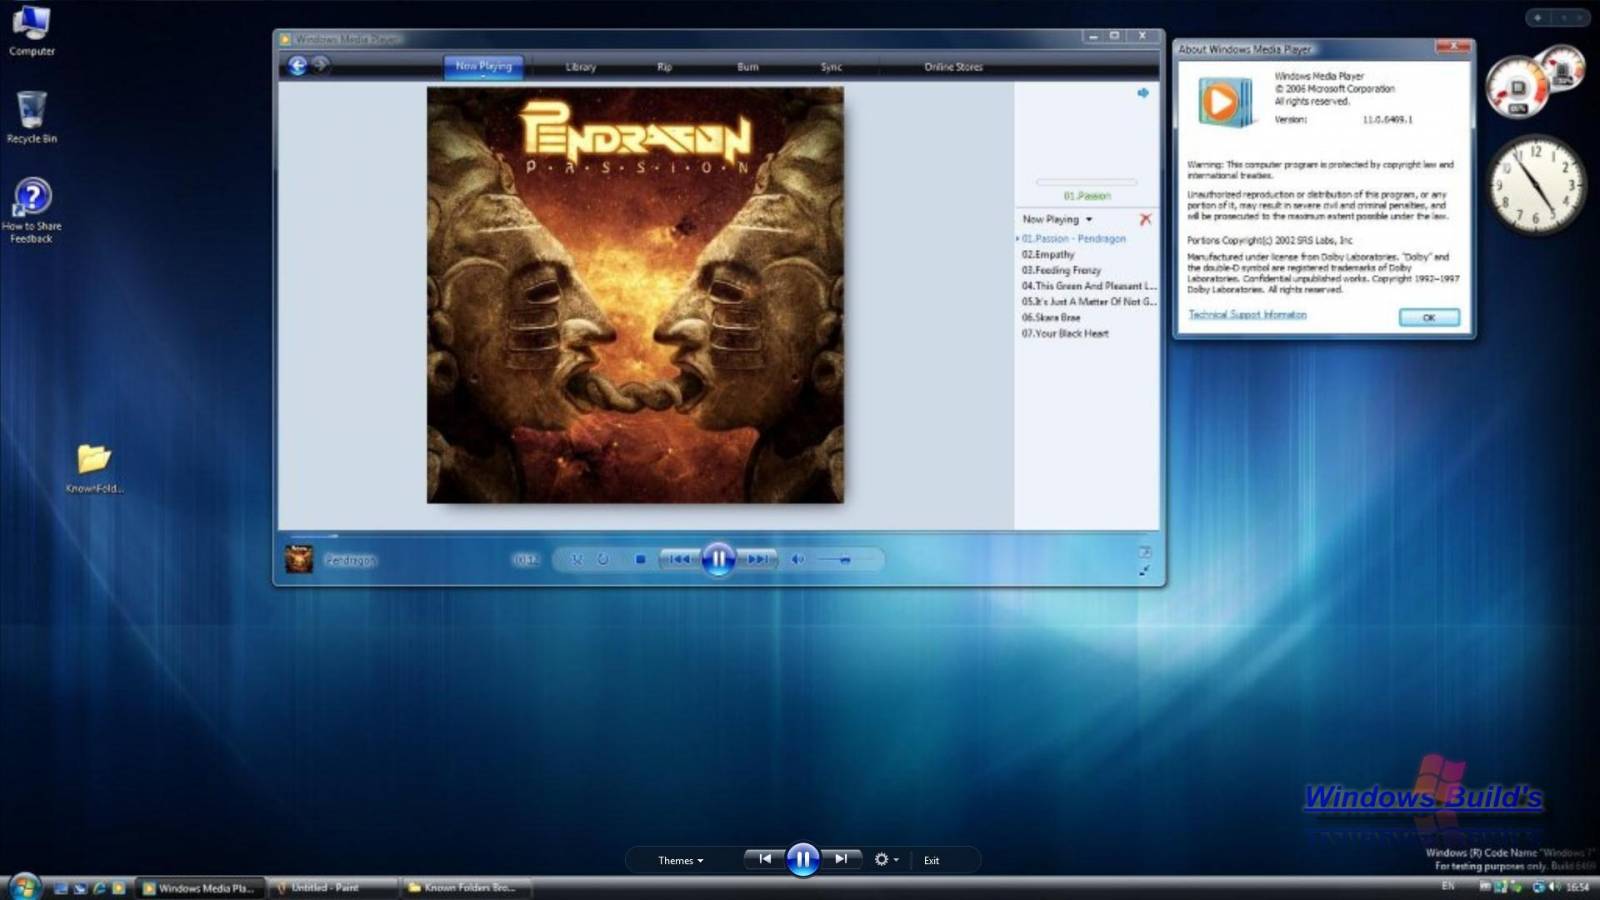Switch Media Player to compact mode
Viewport: 1600px width, 900px height.
pos(1144,571)
